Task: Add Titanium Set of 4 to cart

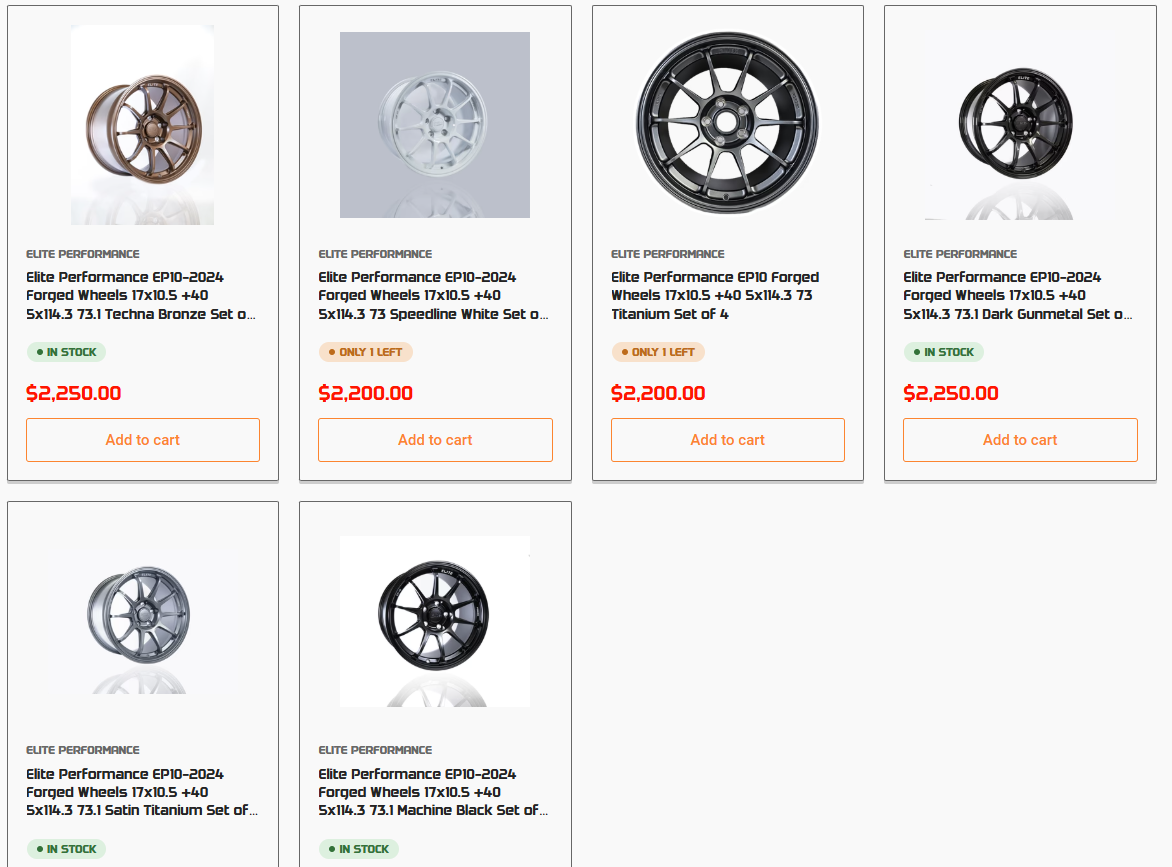Action: (728, 440)
